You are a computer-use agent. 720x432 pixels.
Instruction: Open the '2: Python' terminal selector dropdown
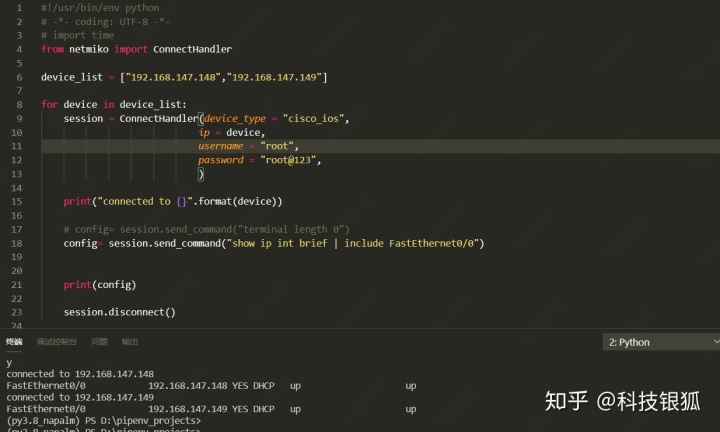pos(661,342)
